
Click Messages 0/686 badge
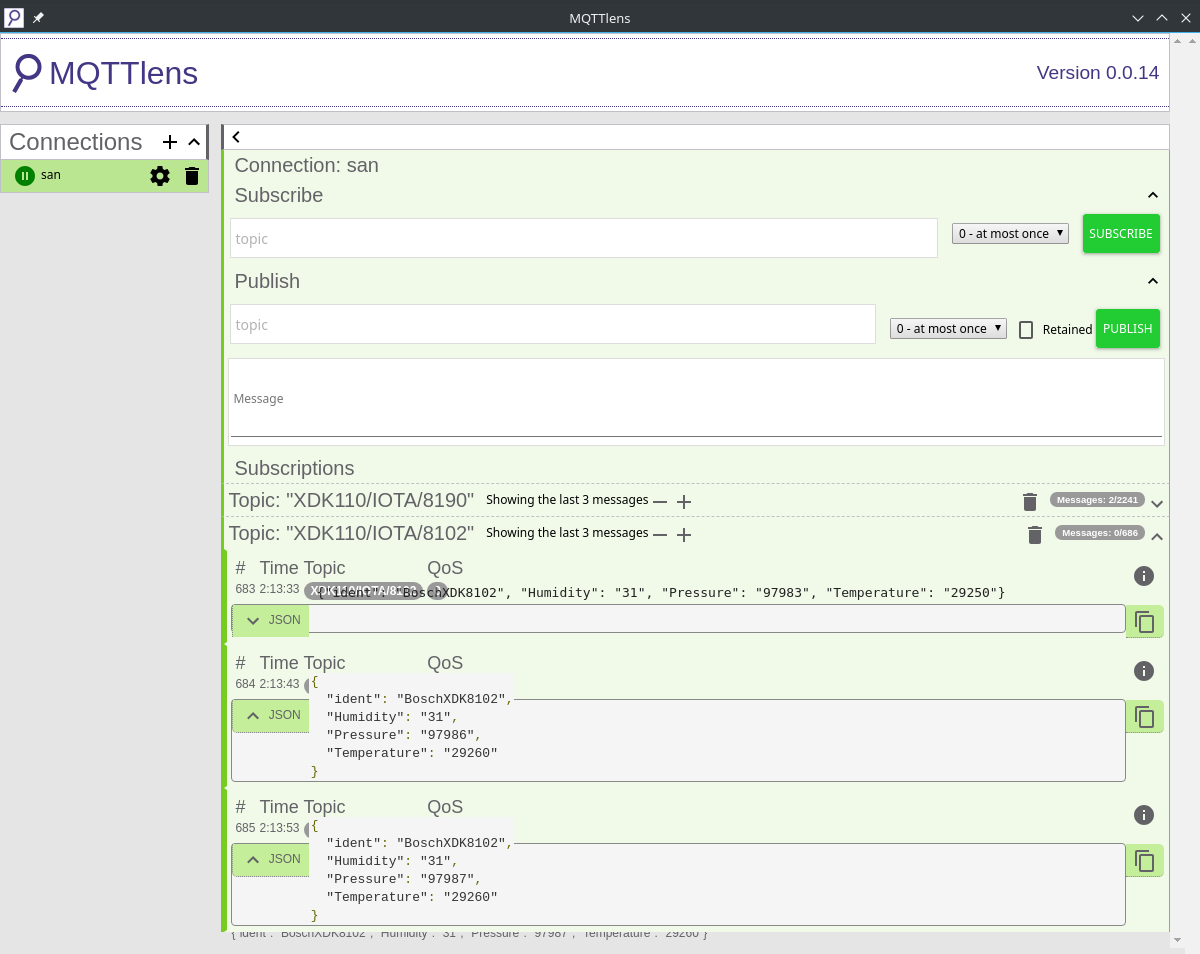1099,533
